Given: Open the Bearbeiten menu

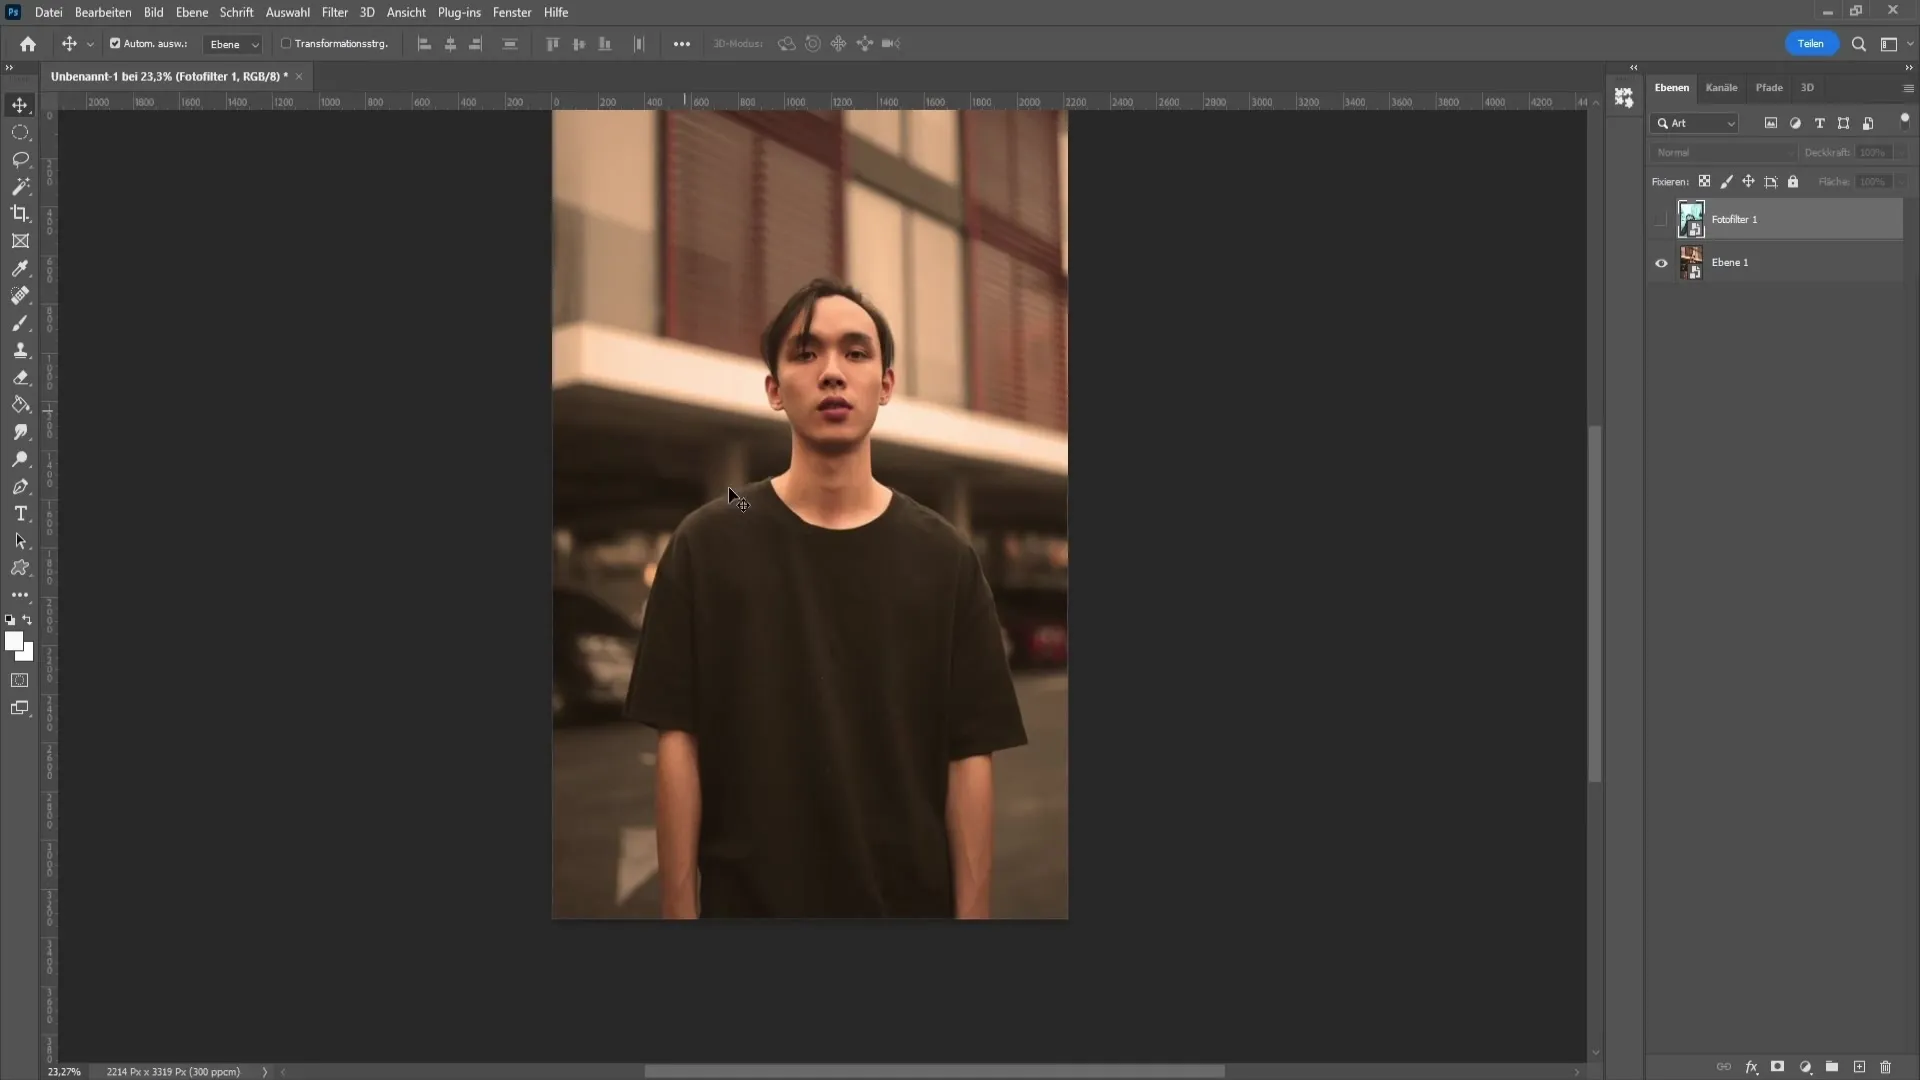Looking at the screenshot, I should coord(103,12).
